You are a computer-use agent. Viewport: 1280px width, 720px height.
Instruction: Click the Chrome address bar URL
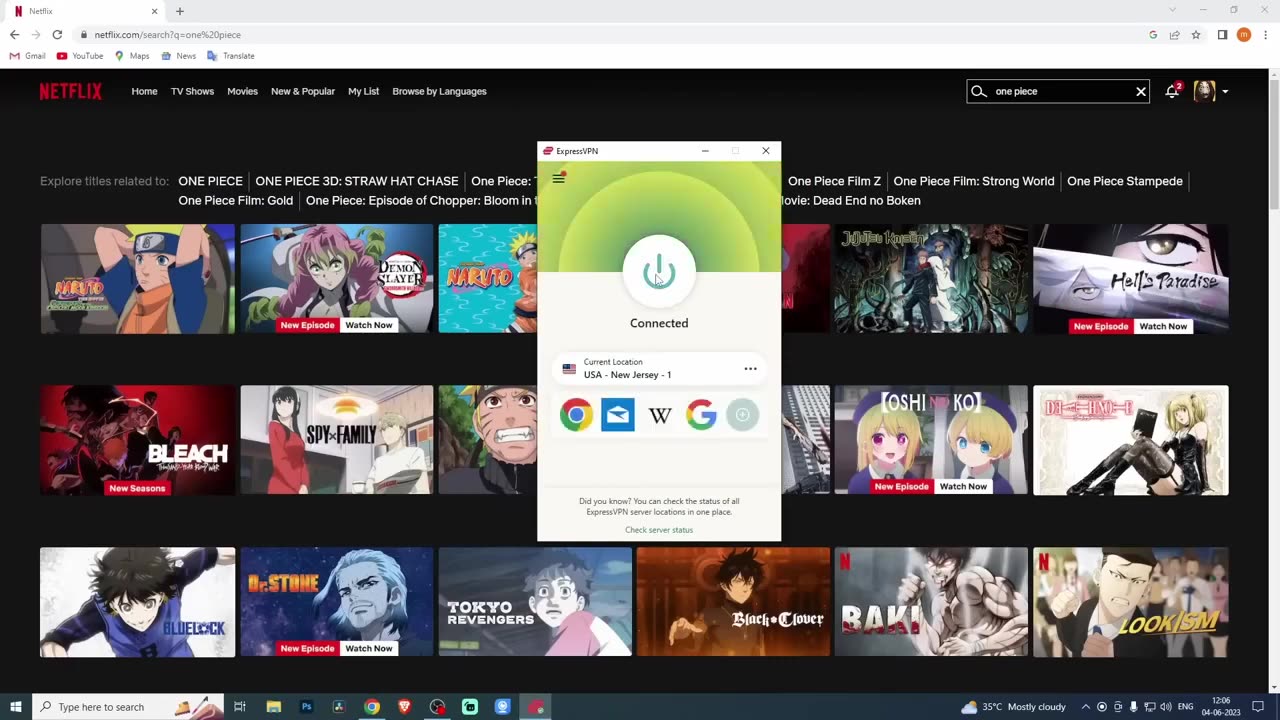pos(168,35)
